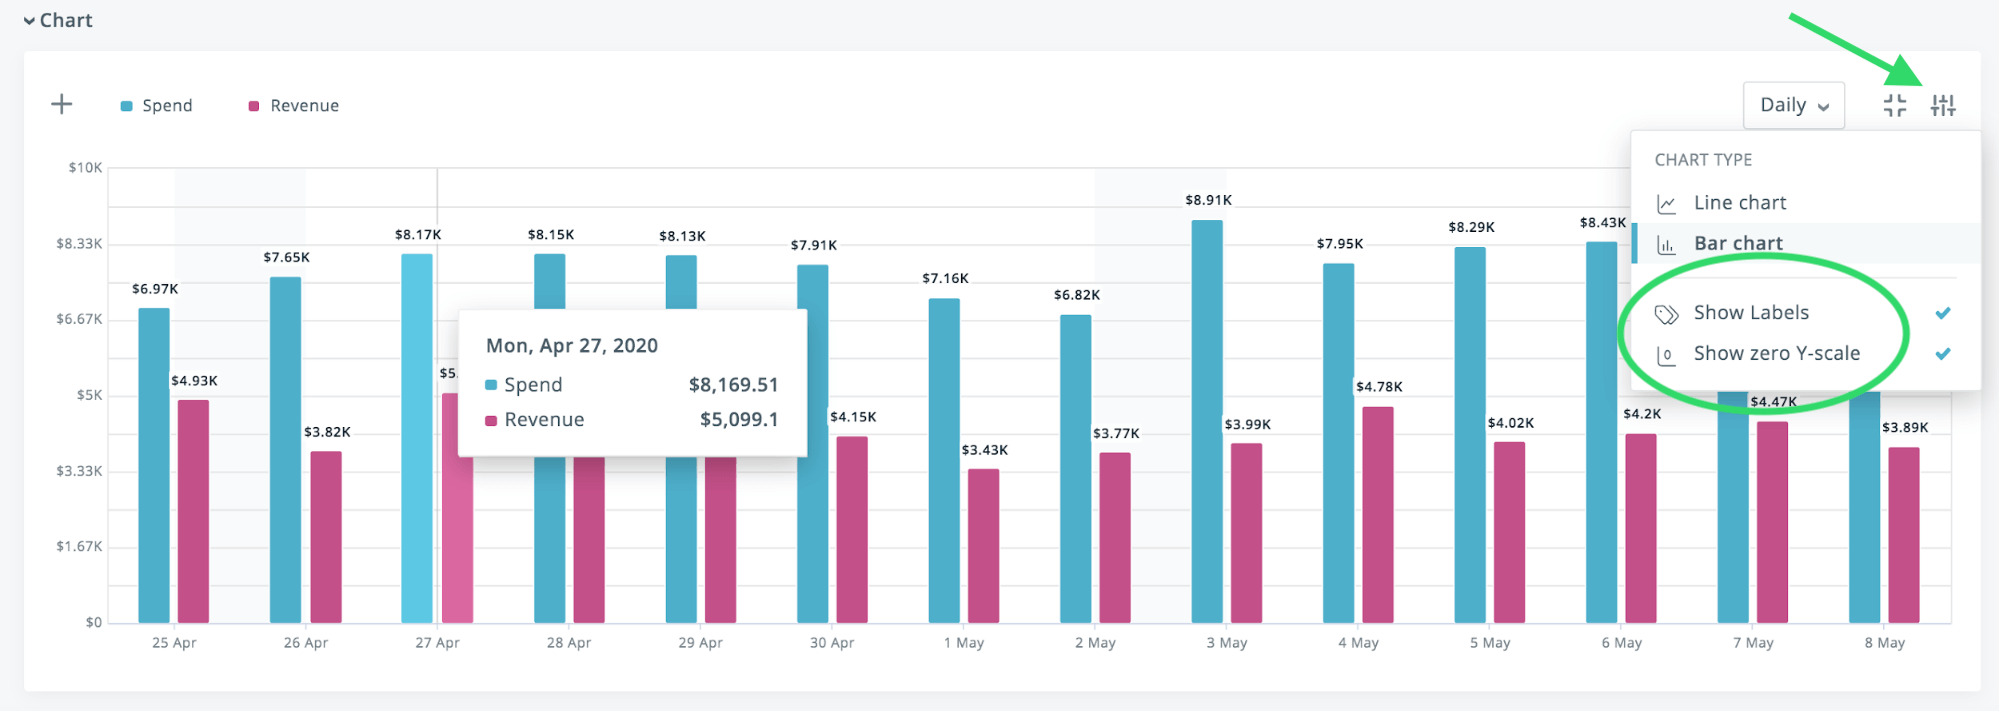Image resolution: width=1999 pixels, height=711 pixels.
Task: Select Line chart from chart type menu
Action: click(x=1739, y=203)
